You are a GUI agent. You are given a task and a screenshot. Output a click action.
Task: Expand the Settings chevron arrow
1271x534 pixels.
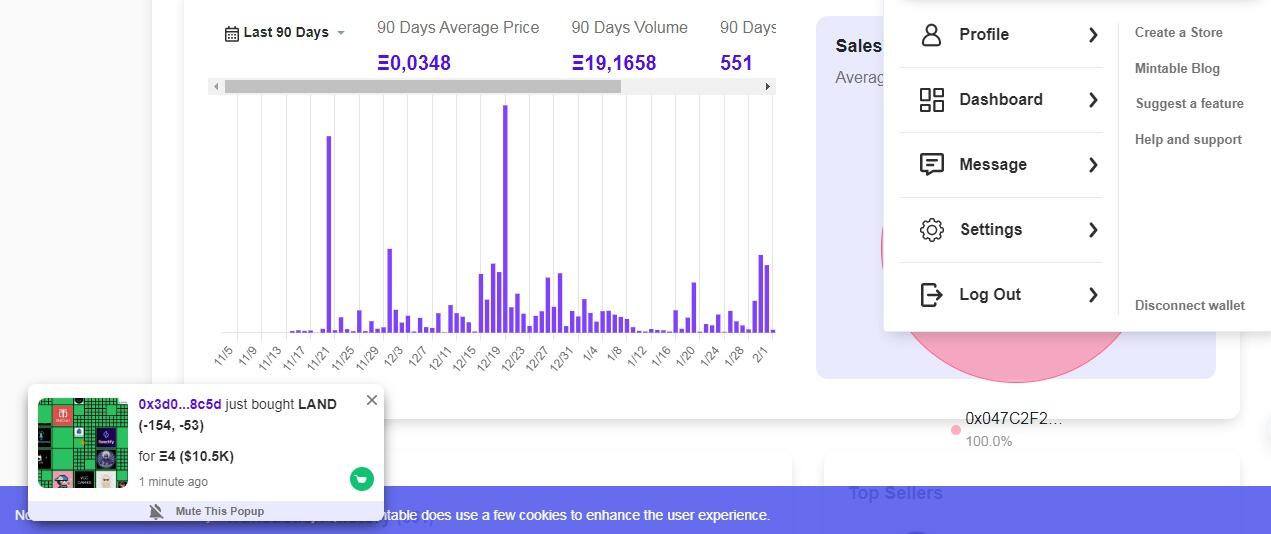pos(1093,230)
